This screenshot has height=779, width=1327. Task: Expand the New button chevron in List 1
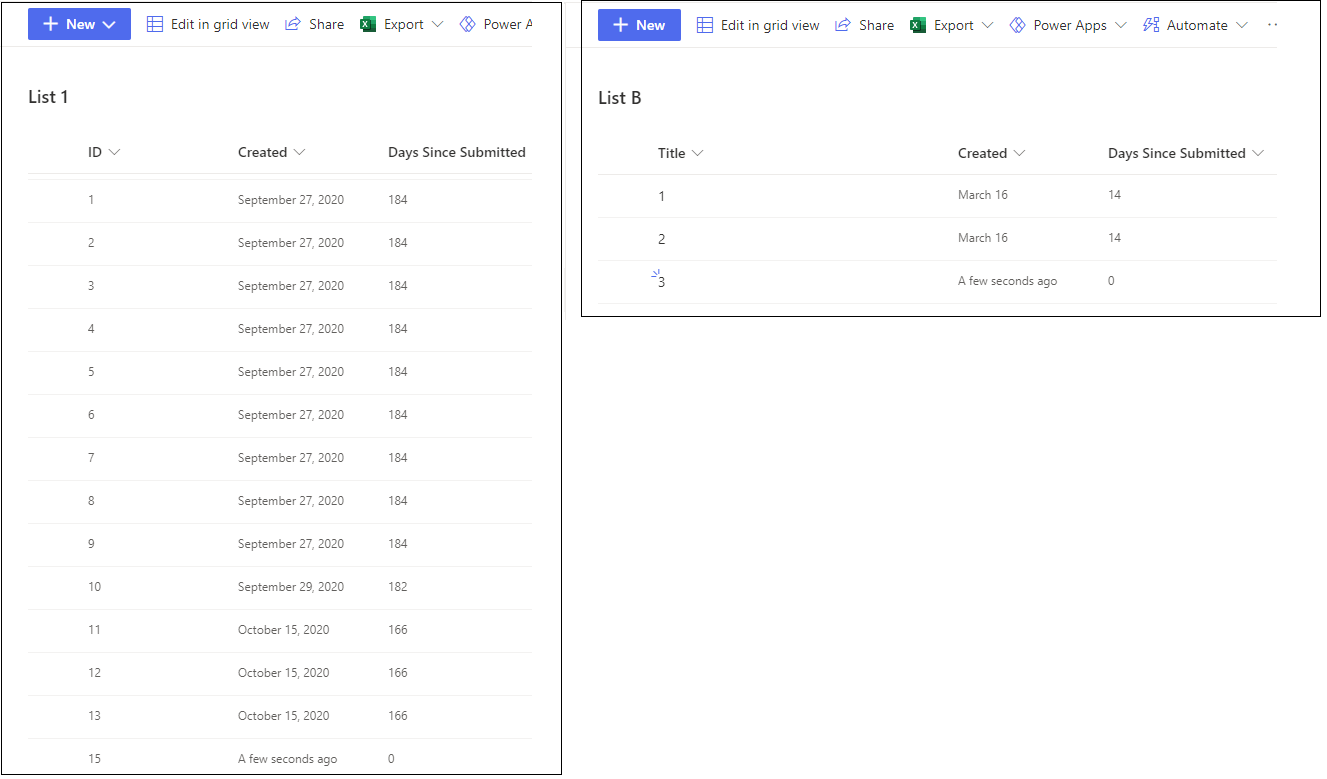110,24
